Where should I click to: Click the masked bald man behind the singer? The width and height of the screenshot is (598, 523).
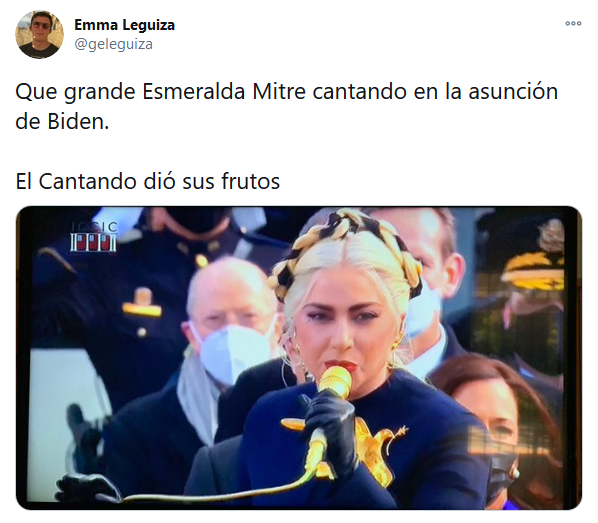(x=231, y=322)
